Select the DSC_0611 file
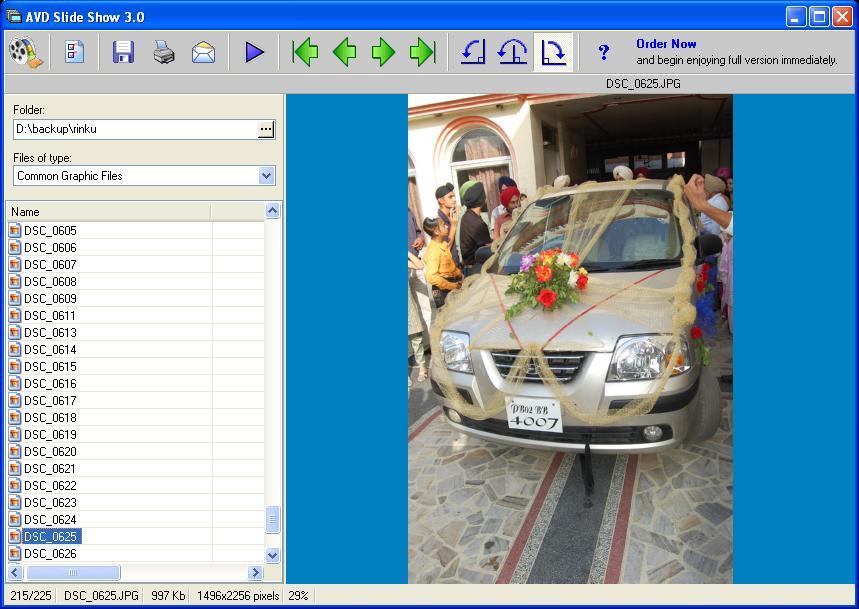This screenshot has height=609, width=859. click(50, 314)
